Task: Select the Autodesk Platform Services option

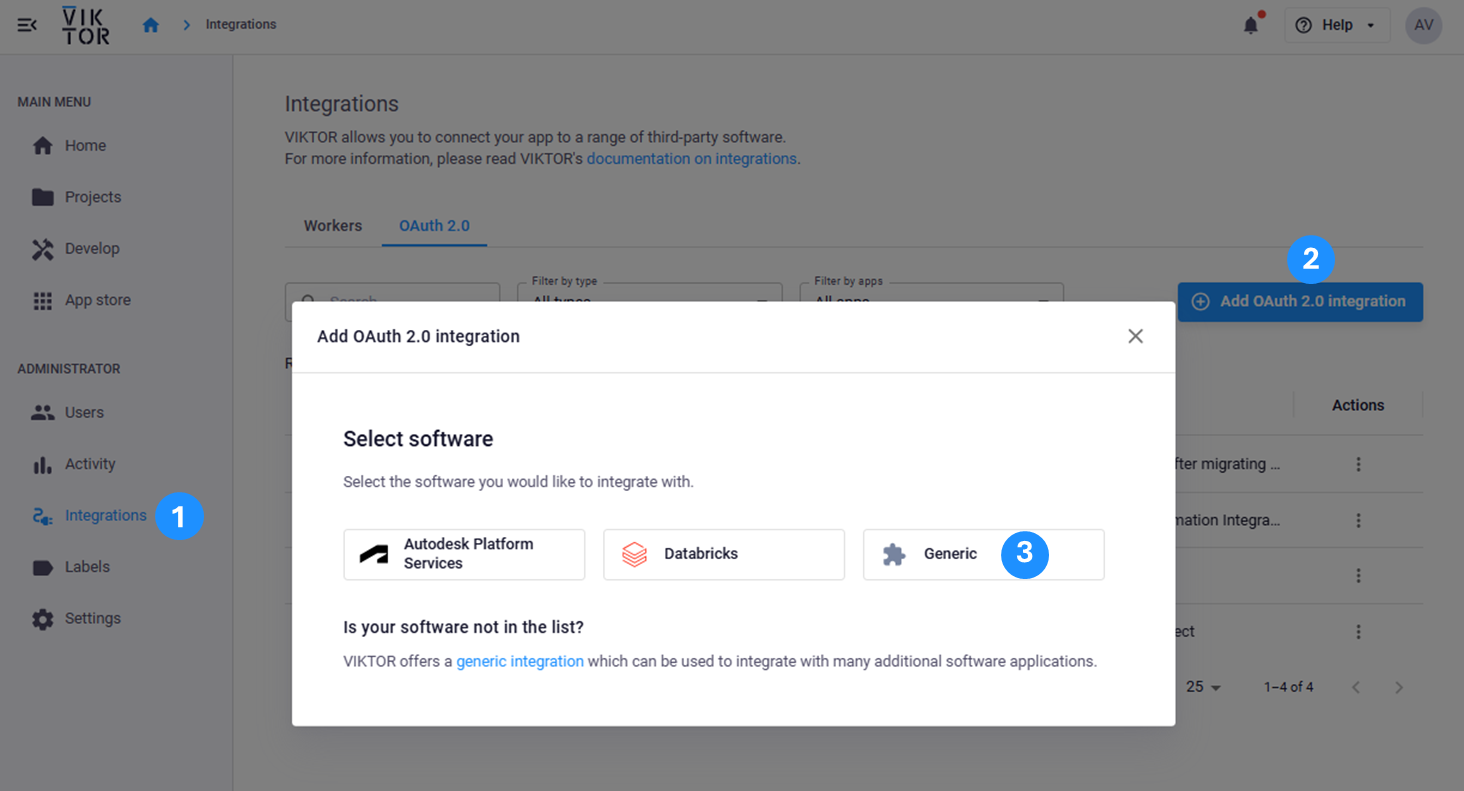Action: pyautogui.click(x=464, y=554)
